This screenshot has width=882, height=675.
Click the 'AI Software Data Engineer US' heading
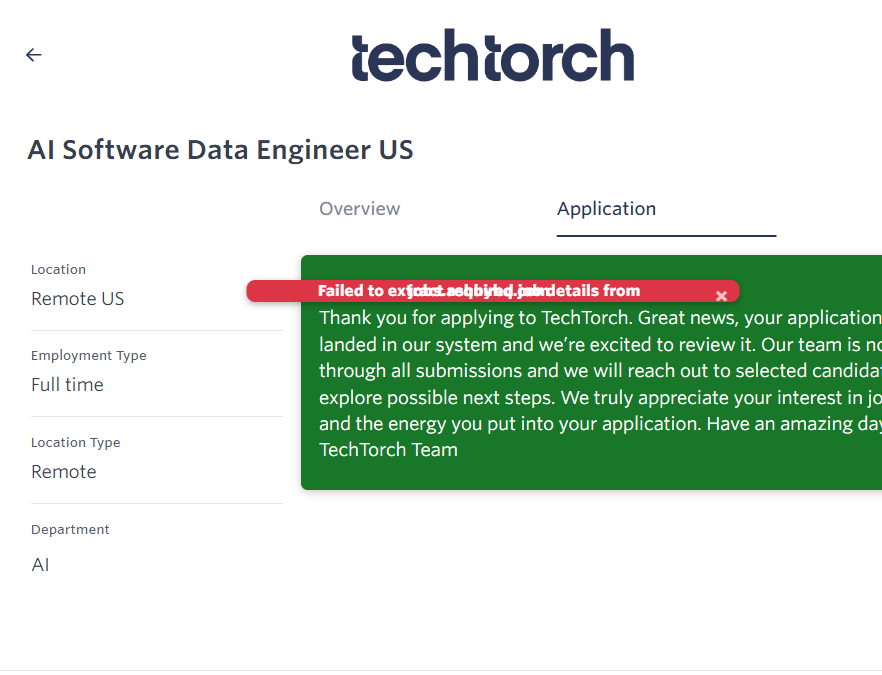point(220,150)
